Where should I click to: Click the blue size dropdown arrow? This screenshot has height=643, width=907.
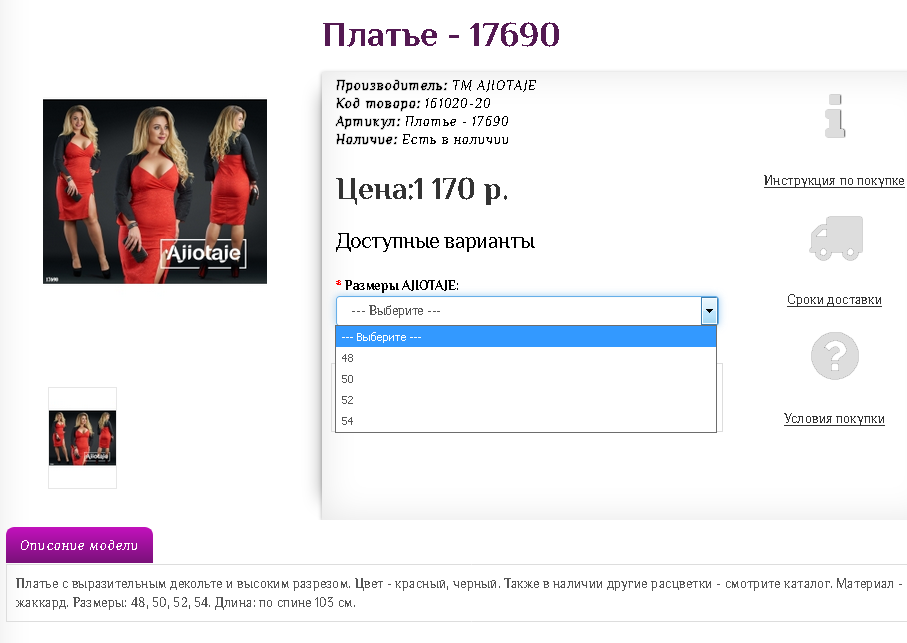(709, 311)
